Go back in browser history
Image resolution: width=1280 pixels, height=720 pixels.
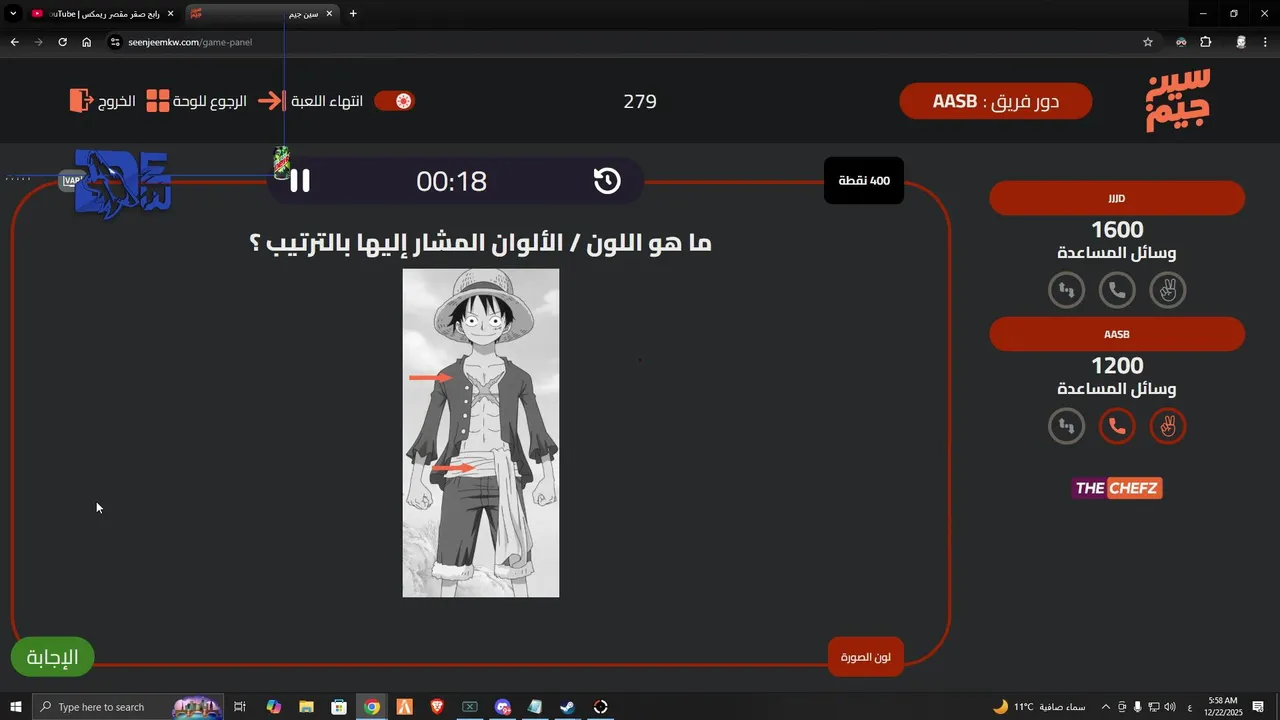click(x=14, y=42)
